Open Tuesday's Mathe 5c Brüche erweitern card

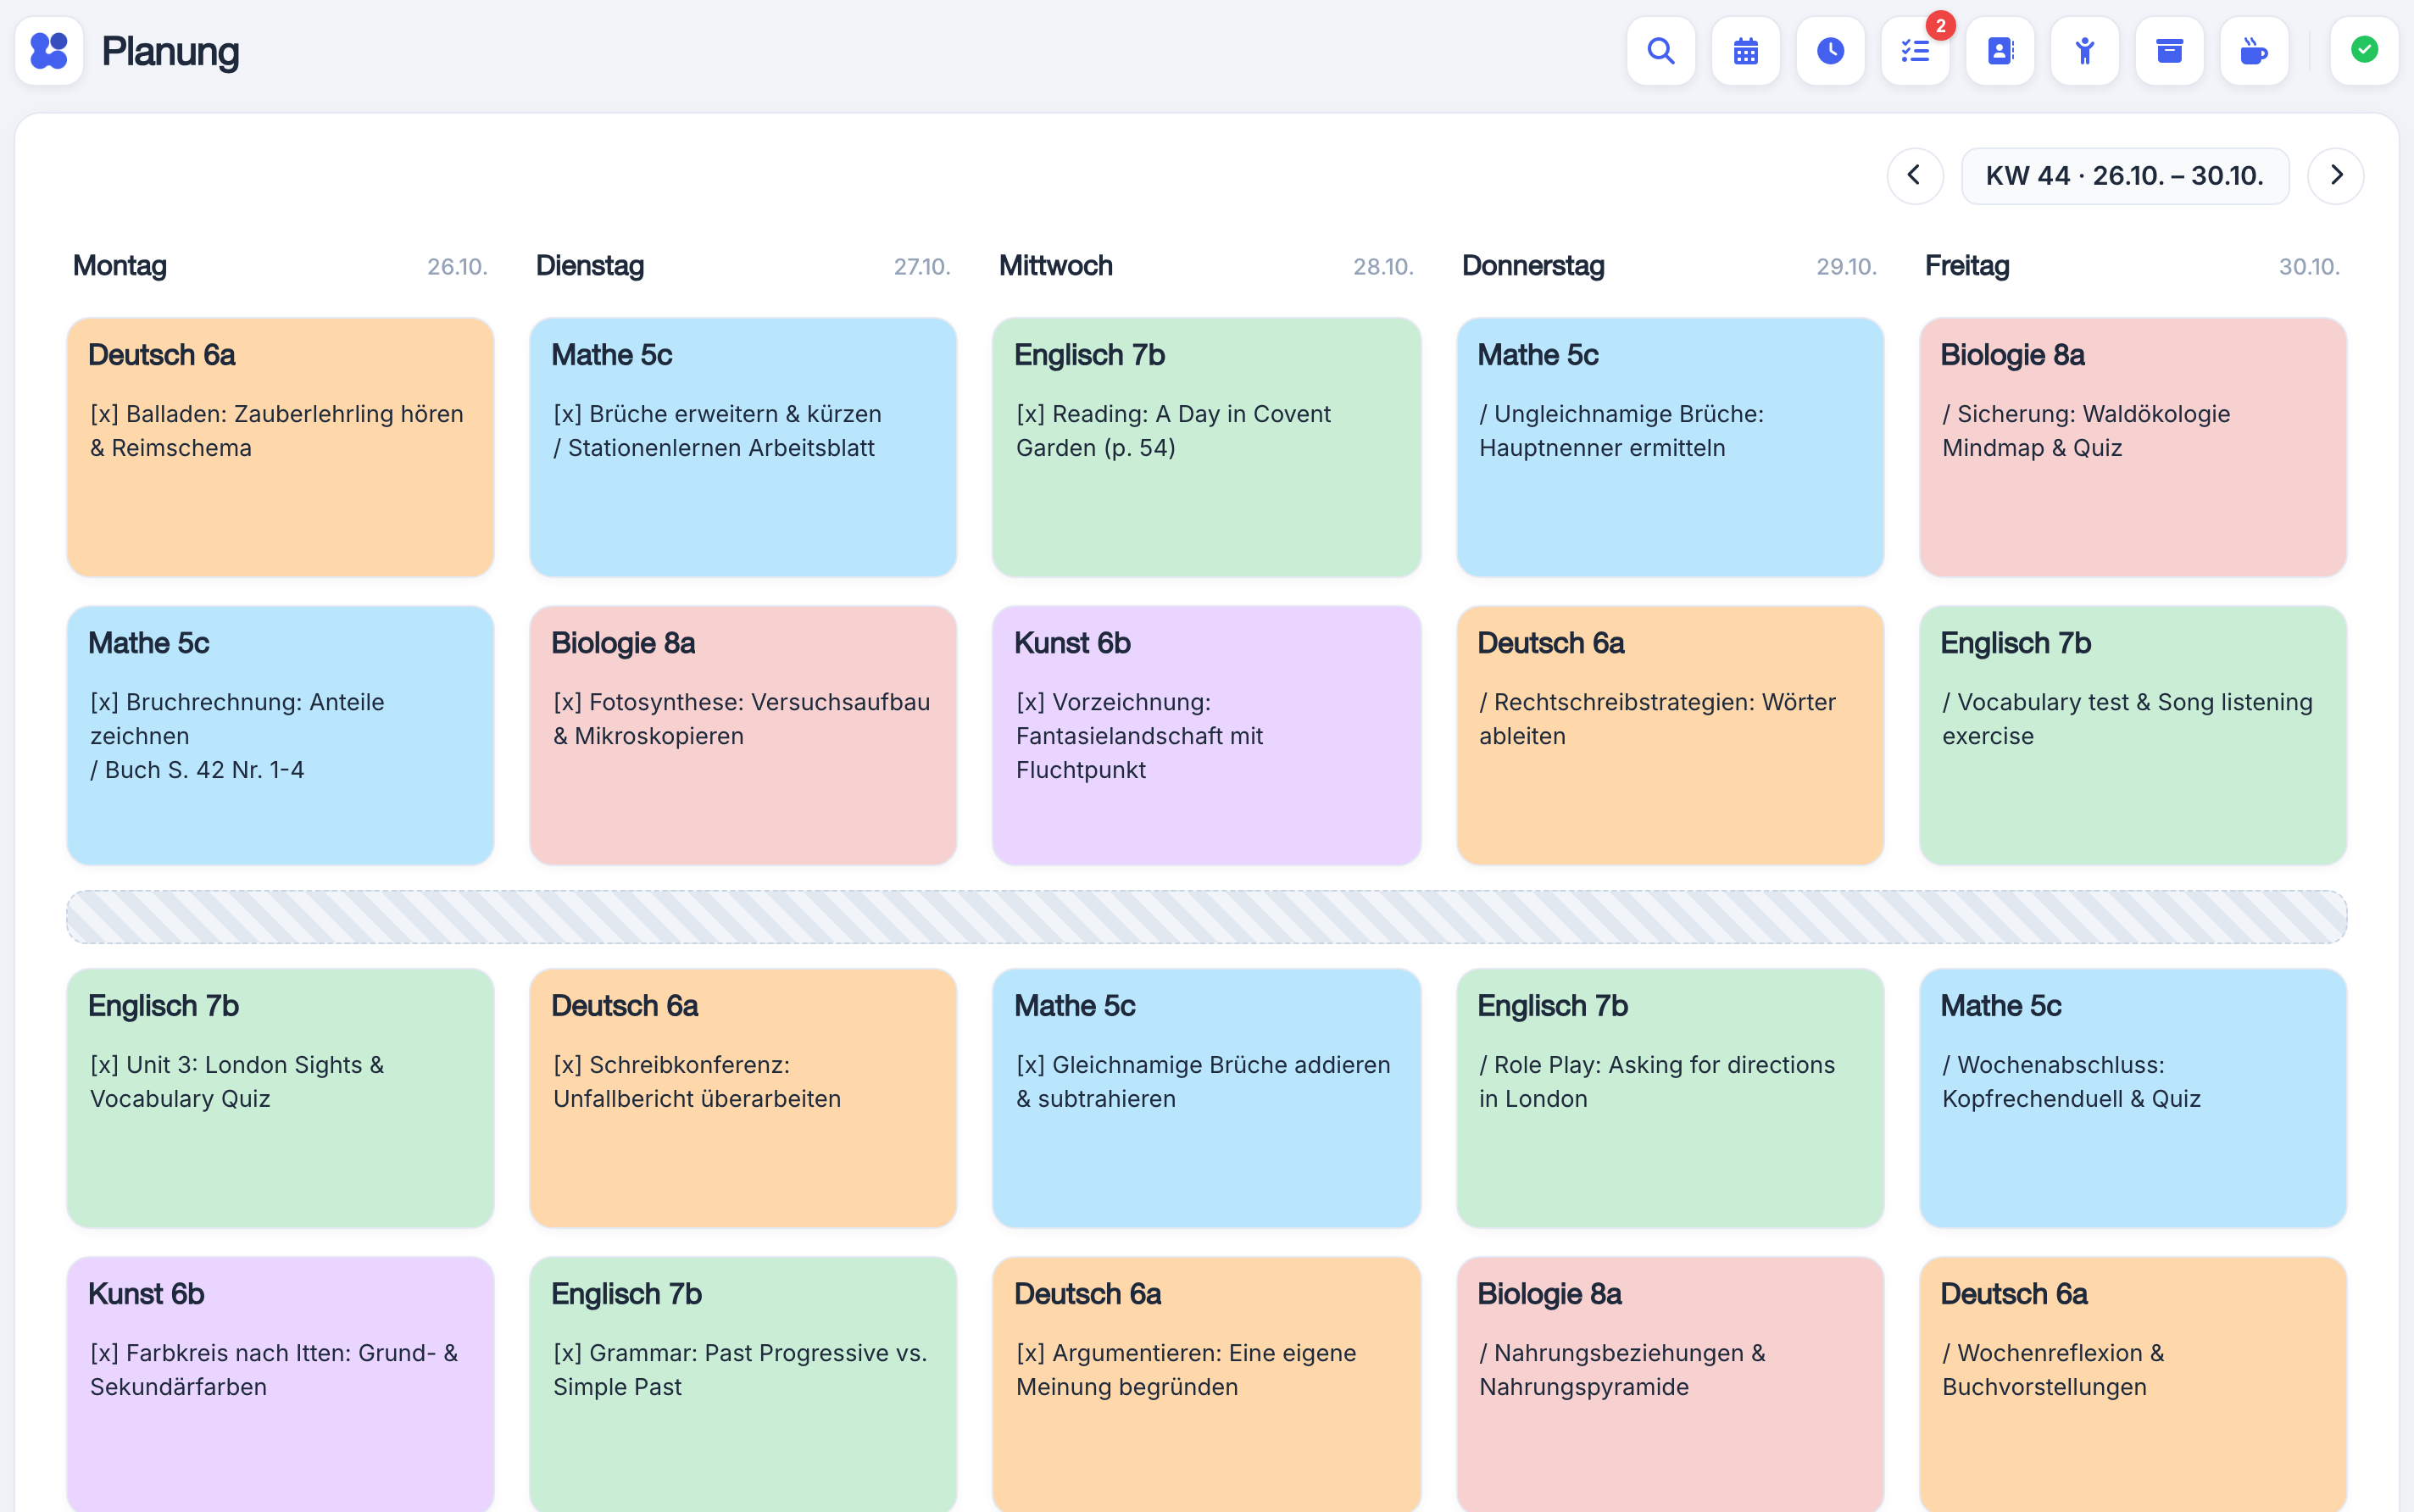pyautogui.click(x=743, y=447)
